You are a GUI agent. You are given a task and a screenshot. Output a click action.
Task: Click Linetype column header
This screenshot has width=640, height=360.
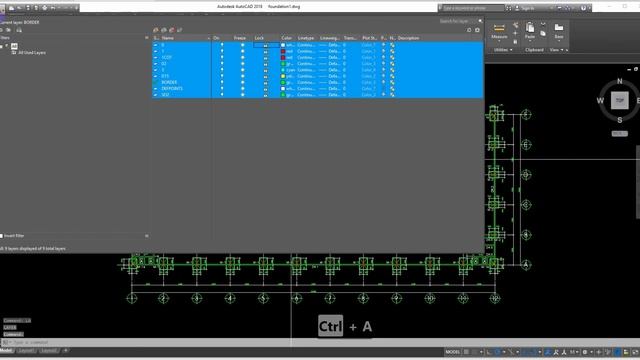tap(306, 38)
